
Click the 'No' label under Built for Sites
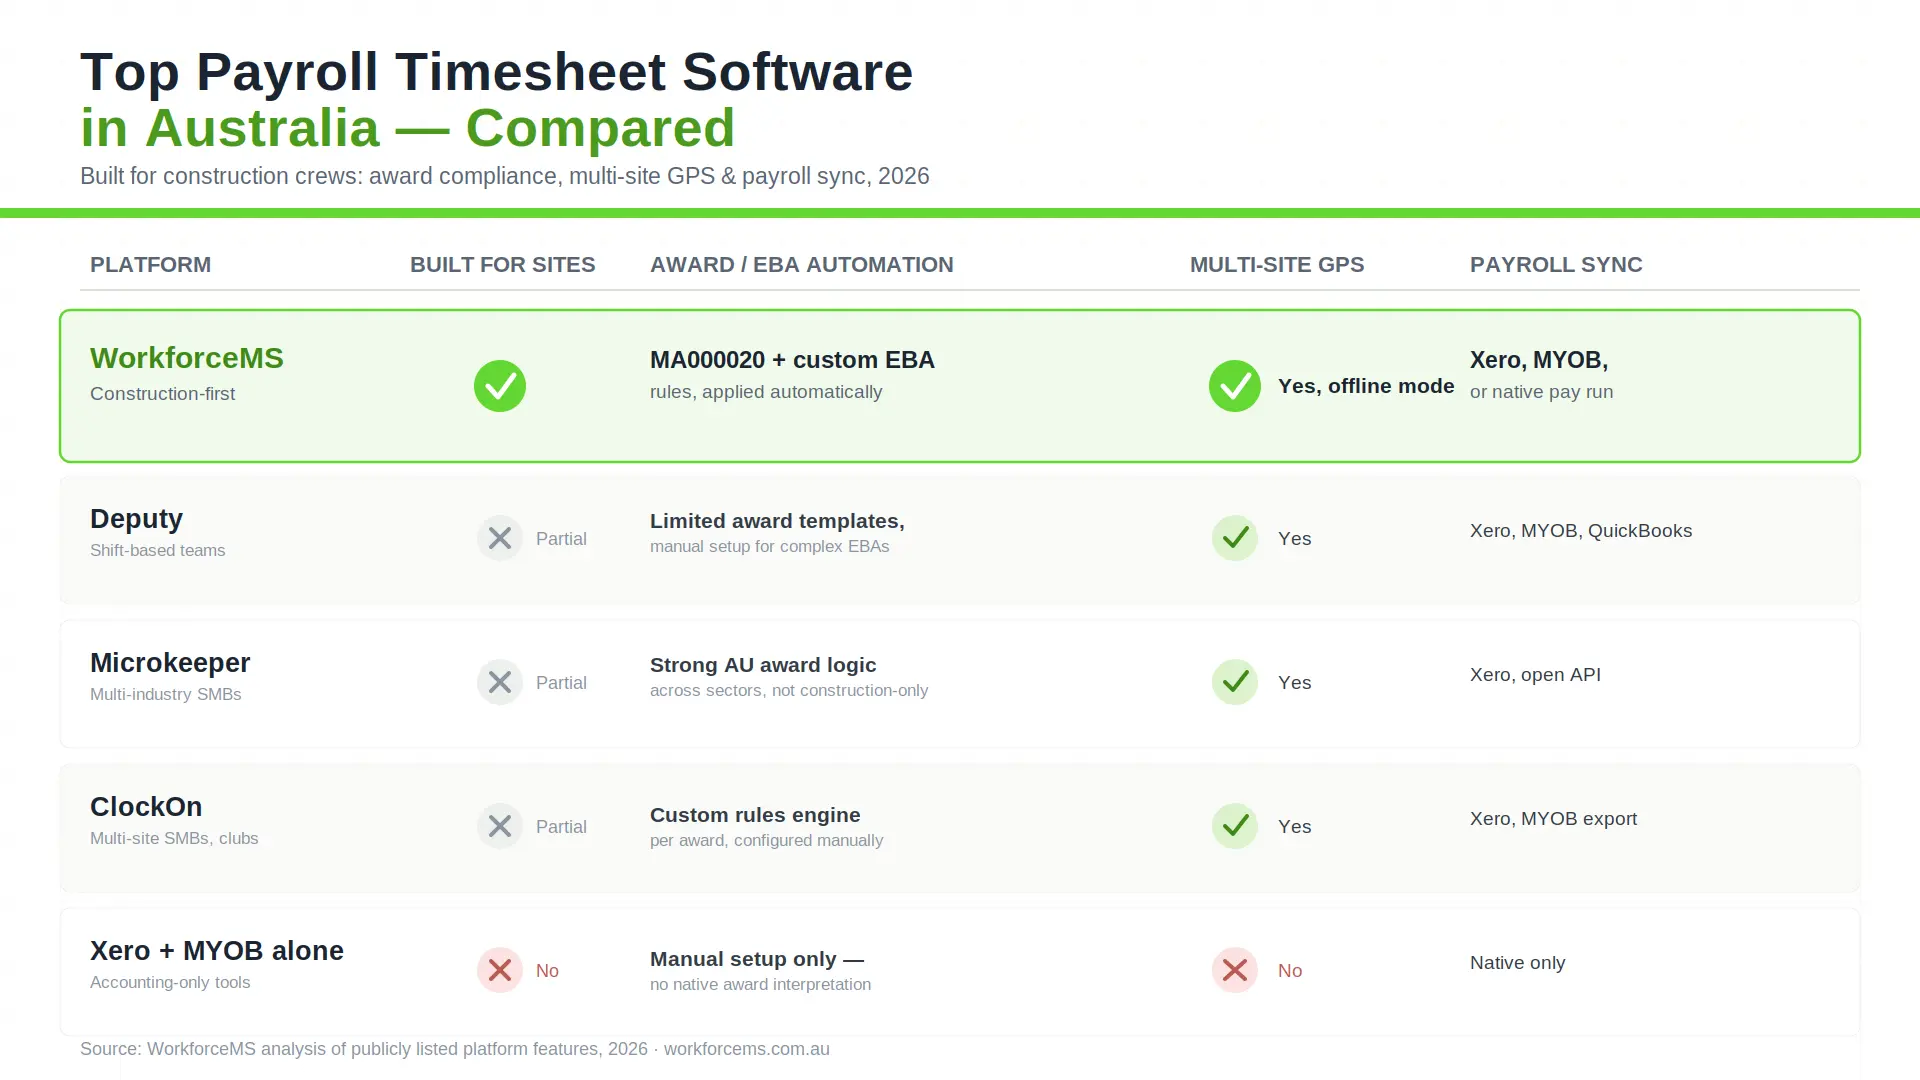click(547, 971)
